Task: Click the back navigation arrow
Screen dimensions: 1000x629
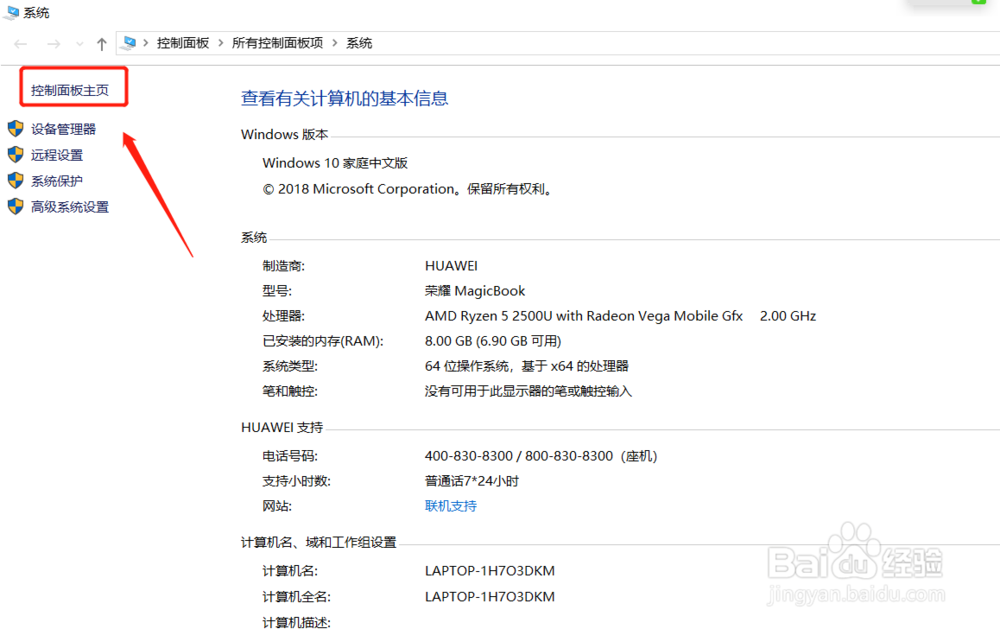Action: tap(19, 43)
